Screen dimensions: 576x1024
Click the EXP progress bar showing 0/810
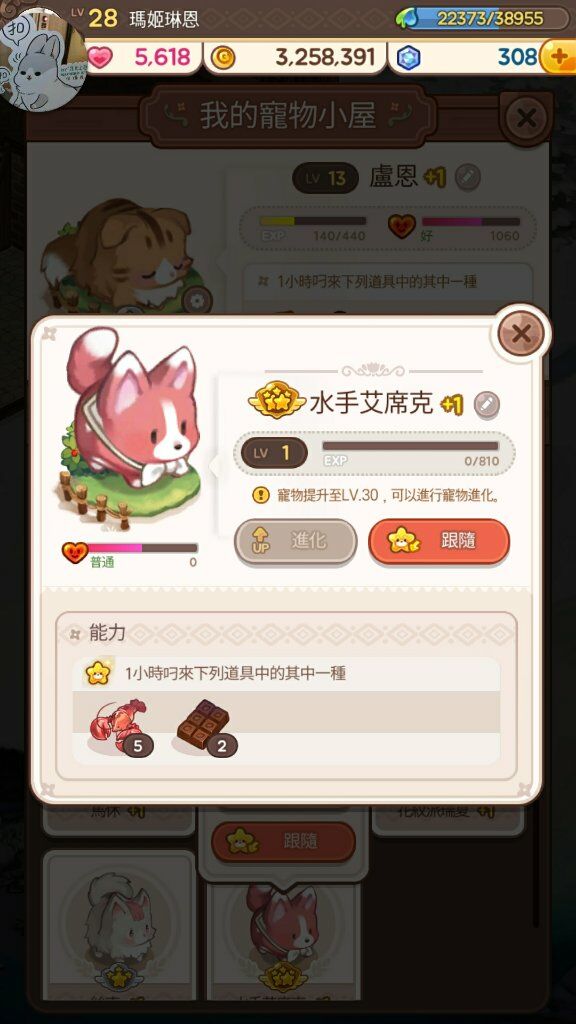click(x=410, y=446)
